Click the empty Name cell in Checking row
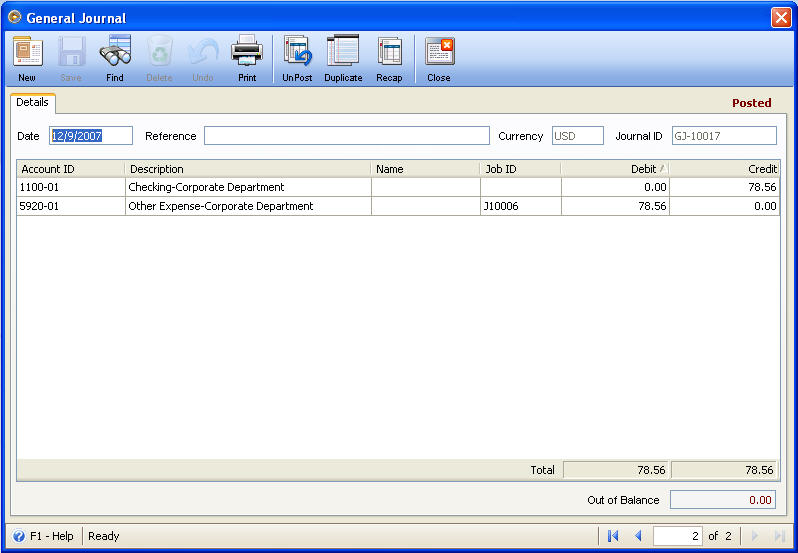The height and width of the screenshot is (553, 798). coord(426,187)
